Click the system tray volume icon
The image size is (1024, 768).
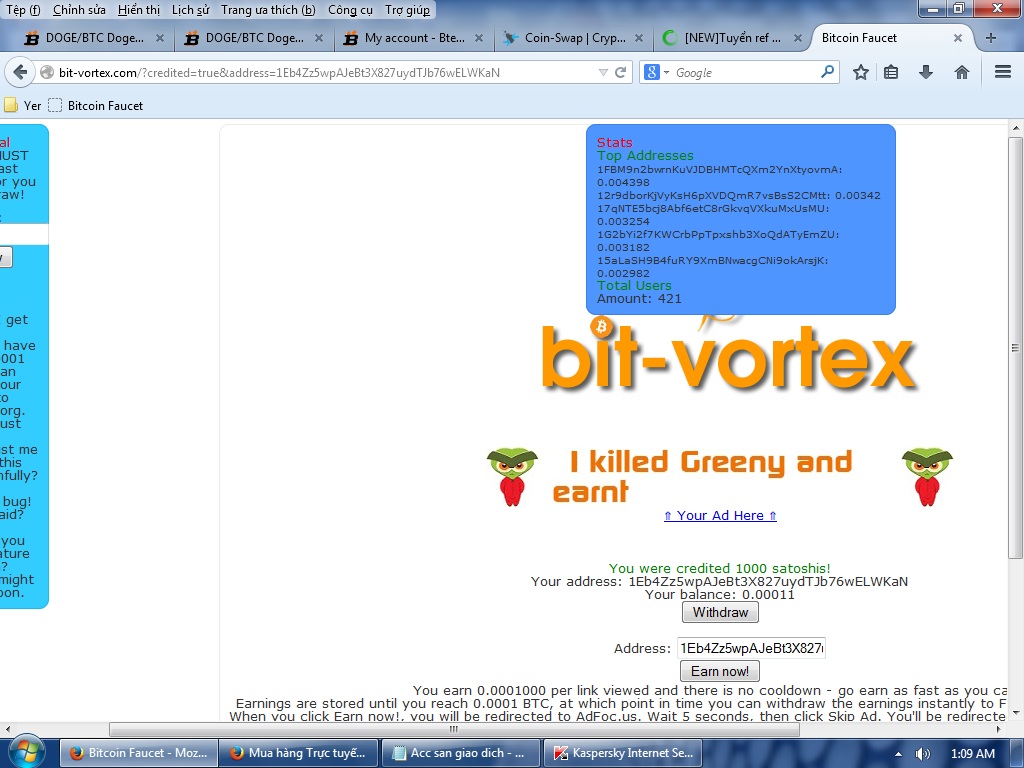[922, 754]
